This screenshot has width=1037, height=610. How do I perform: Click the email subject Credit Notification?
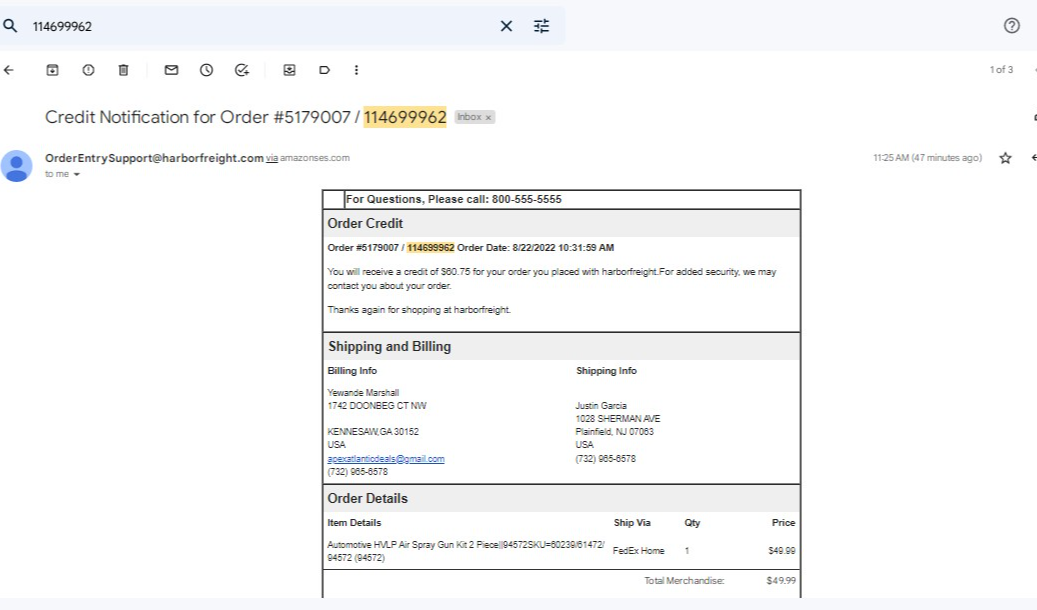point(245,117)
